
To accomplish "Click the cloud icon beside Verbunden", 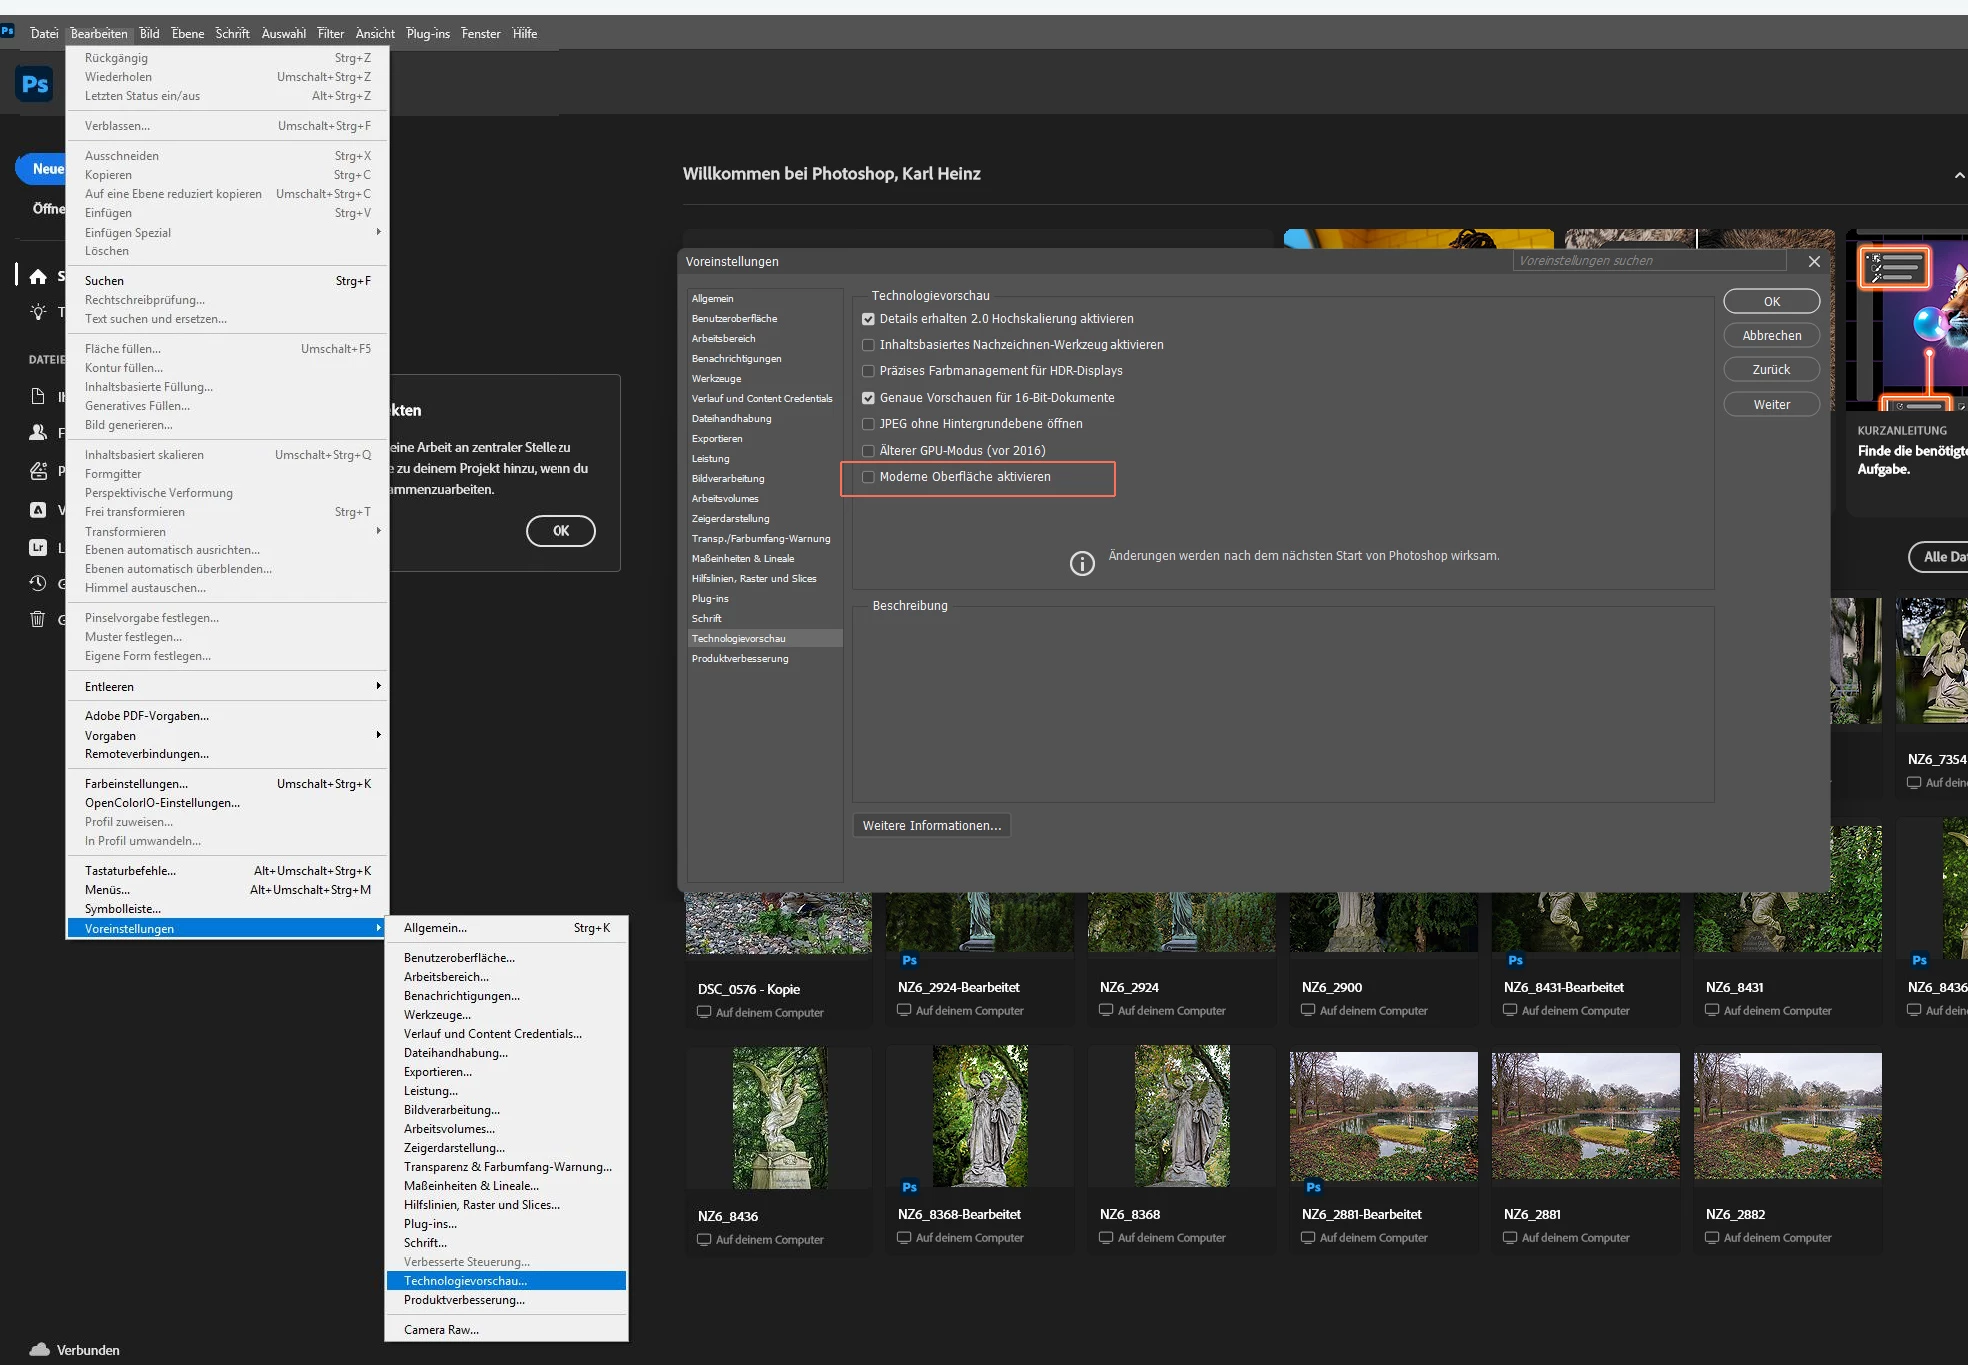I will coord(39,1349).
